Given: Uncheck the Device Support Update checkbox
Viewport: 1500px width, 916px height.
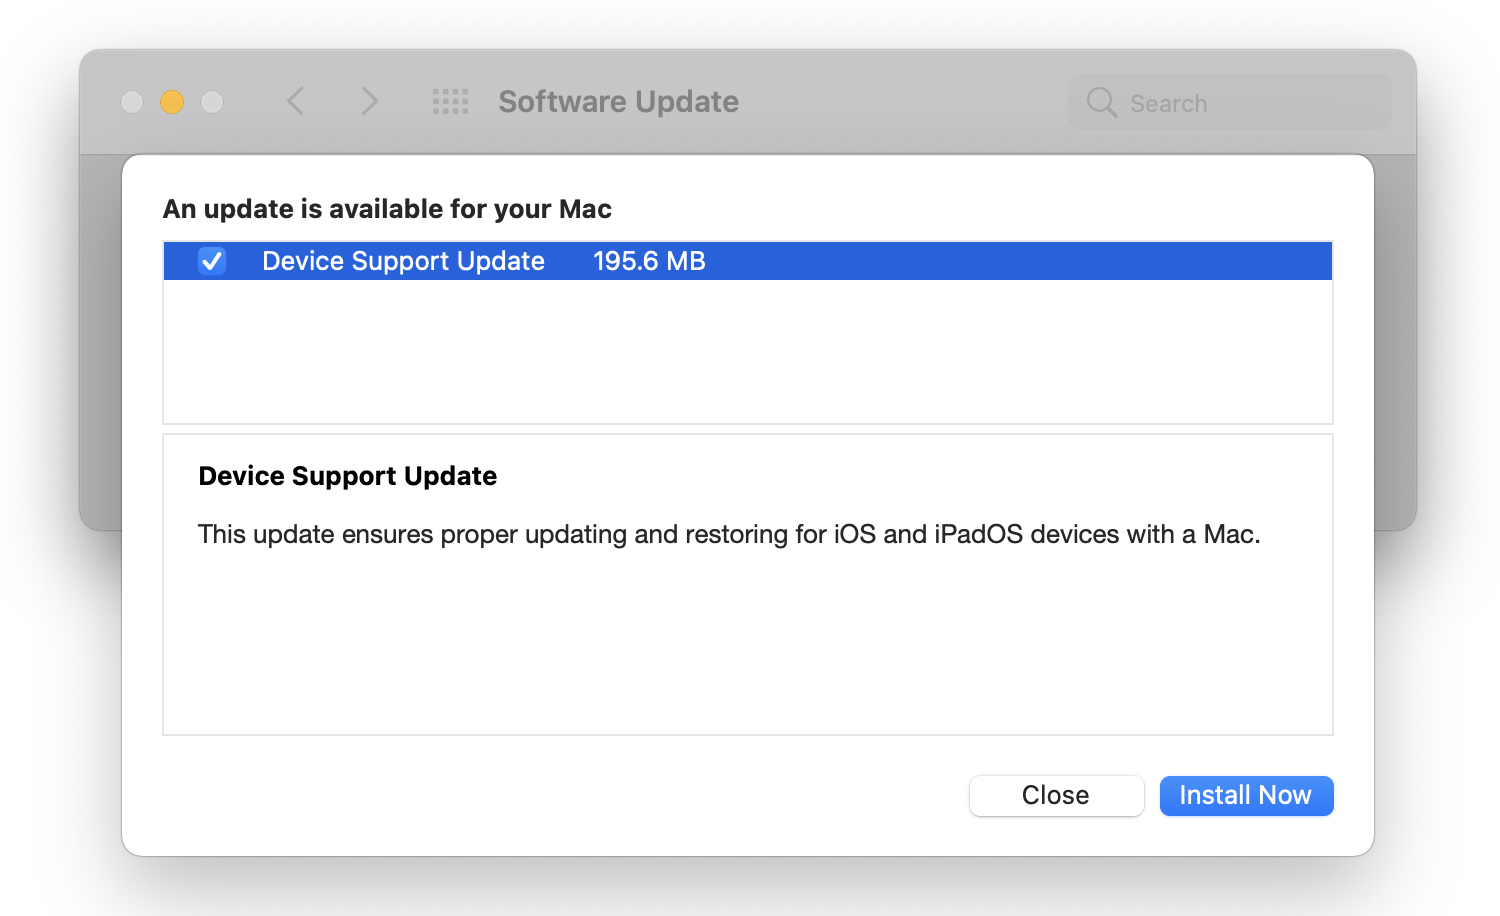Looking at the screenshot, I should click(x=212, y=261).
